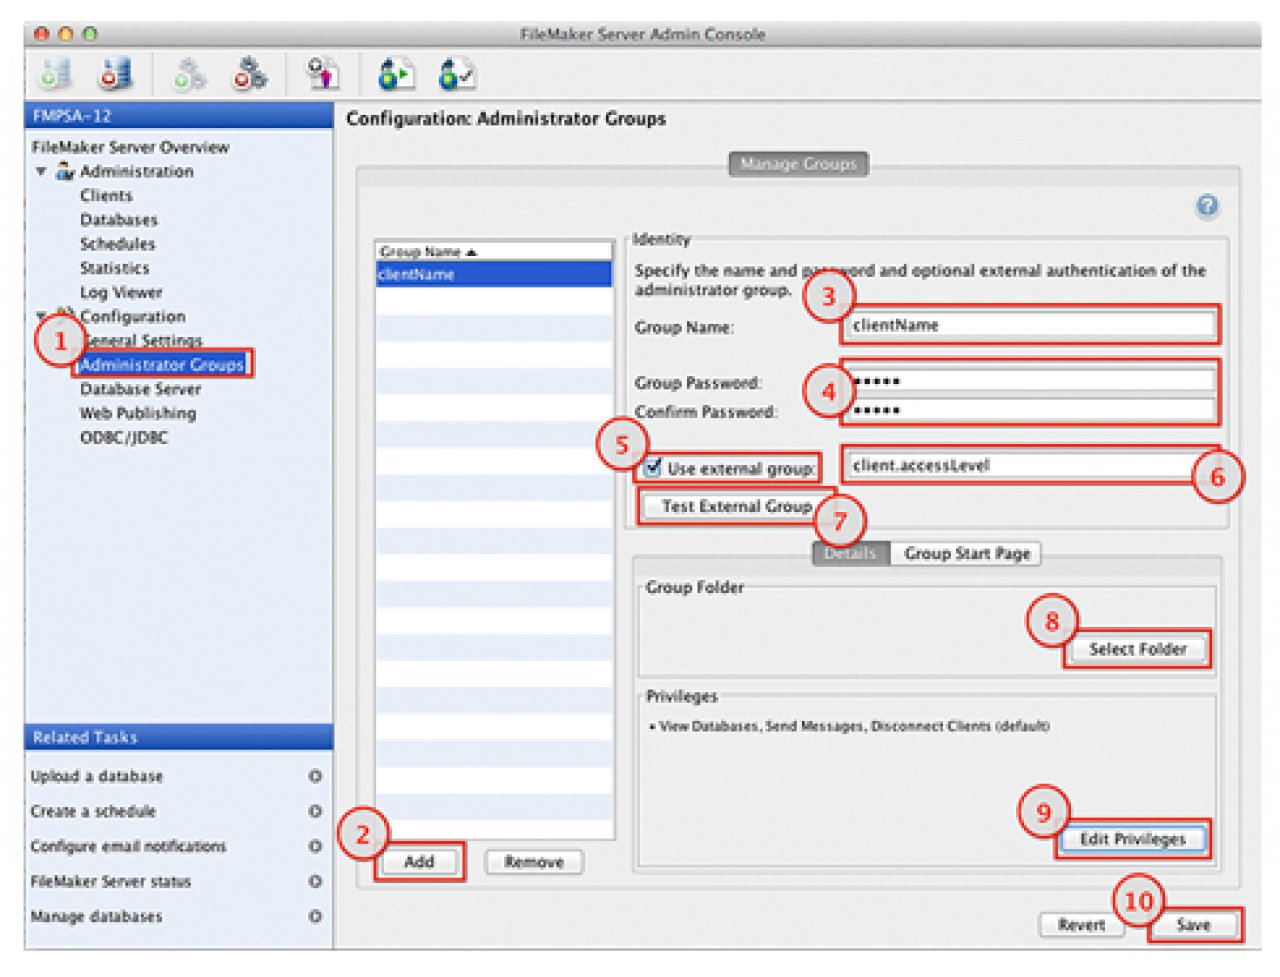The width and height of the screenshot is (1280, 977).
Task: Click the Save button
Action: click(1193, 925)
